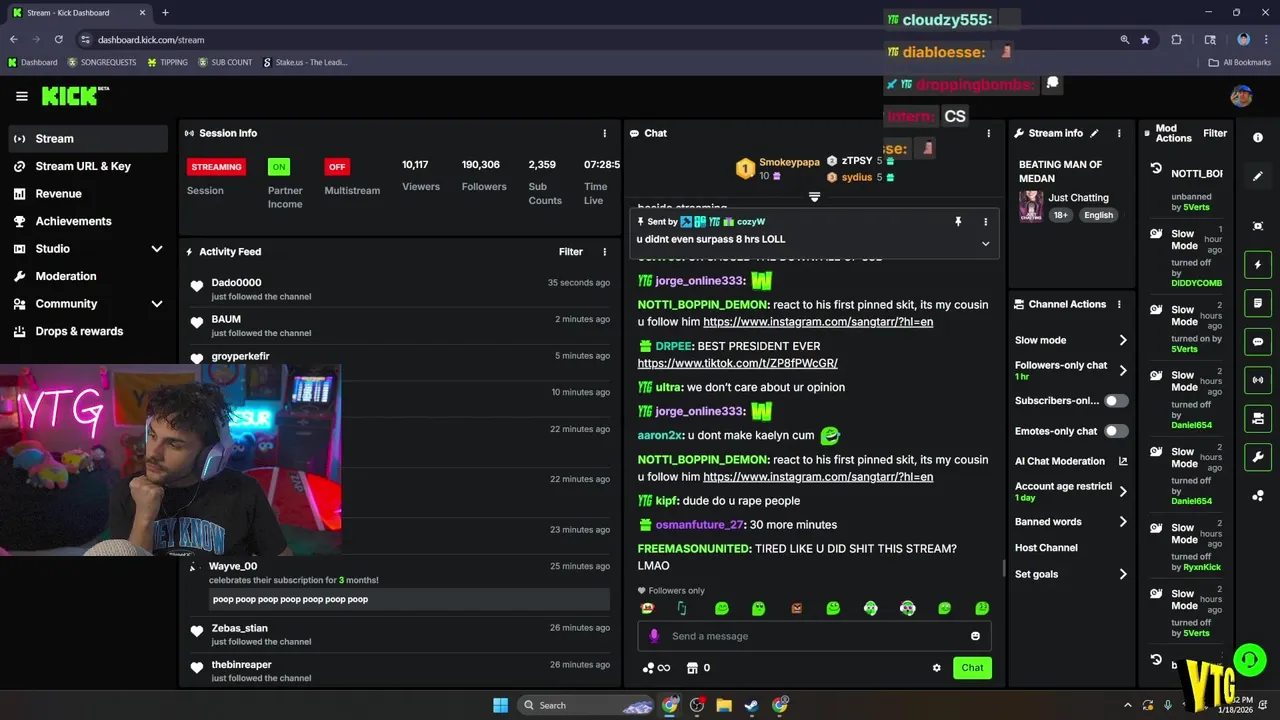Screen dimensions: 1280x720
Task: Click Filter in Activity Feed
Action: (570, 252)
